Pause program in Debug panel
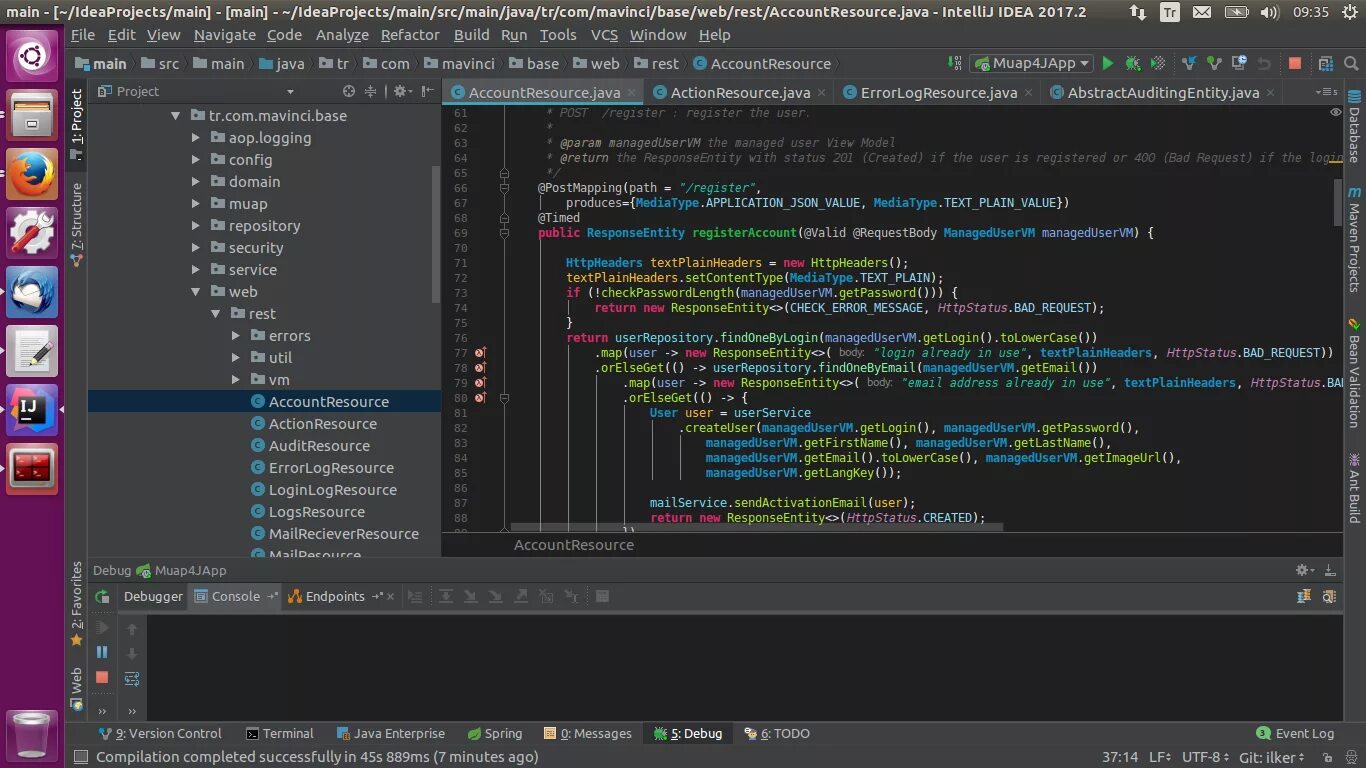1366x768 pixels. [102, 652]
